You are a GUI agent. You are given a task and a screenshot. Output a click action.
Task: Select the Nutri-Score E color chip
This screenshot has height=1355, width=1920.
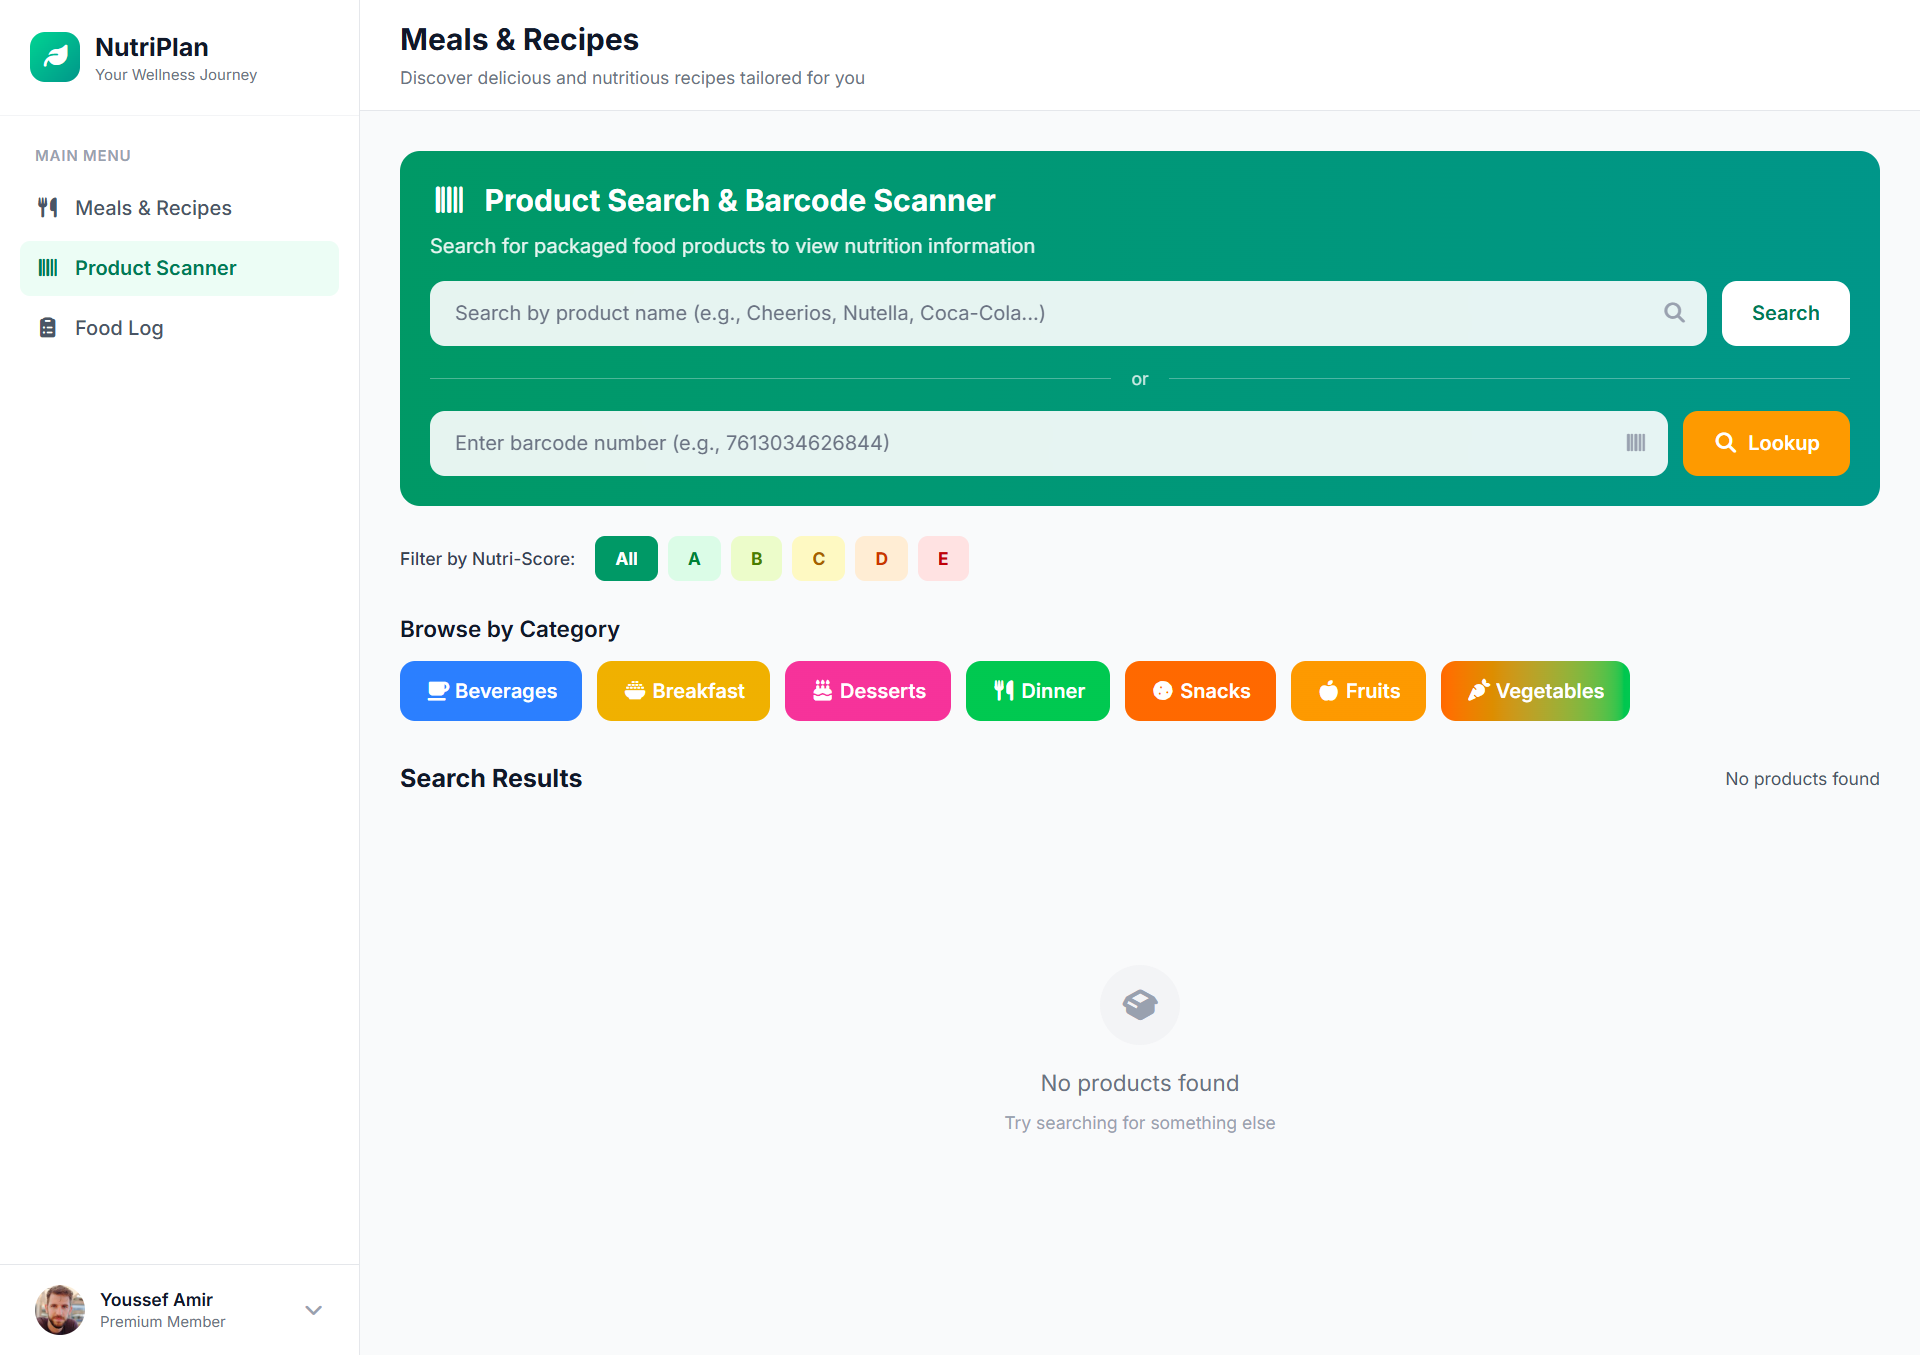[x=943, y=559]
